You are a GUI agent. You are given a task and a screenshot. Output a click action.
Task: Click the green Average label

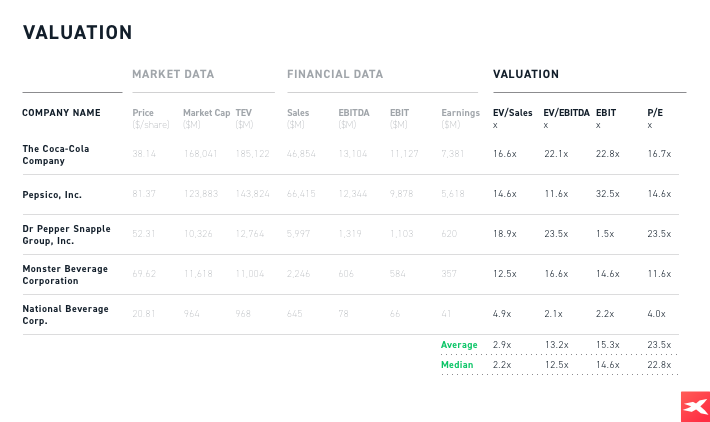click(459, 345)
